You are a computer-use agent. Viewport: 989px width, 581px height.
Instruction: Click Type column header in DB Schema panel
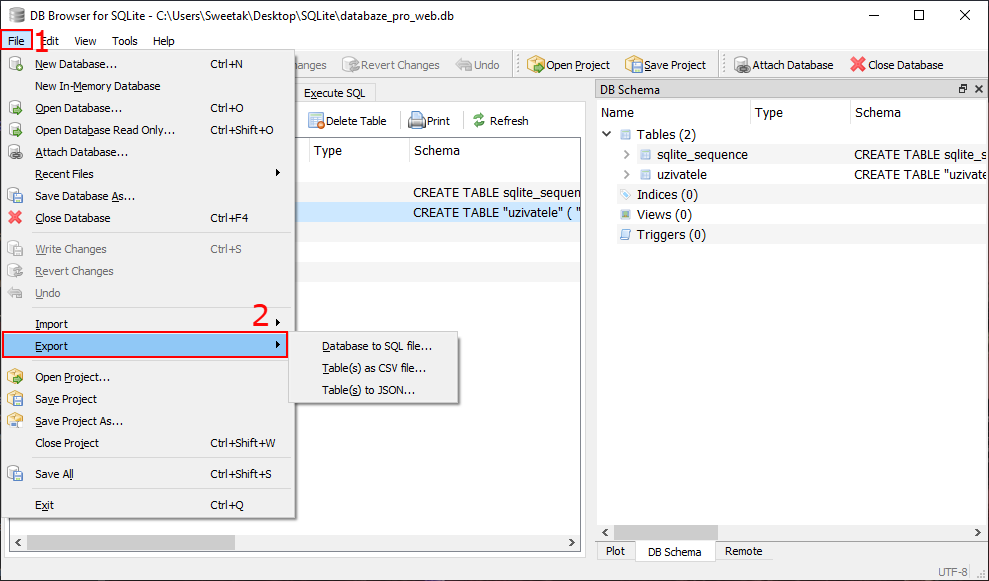(x=800, y=113)
